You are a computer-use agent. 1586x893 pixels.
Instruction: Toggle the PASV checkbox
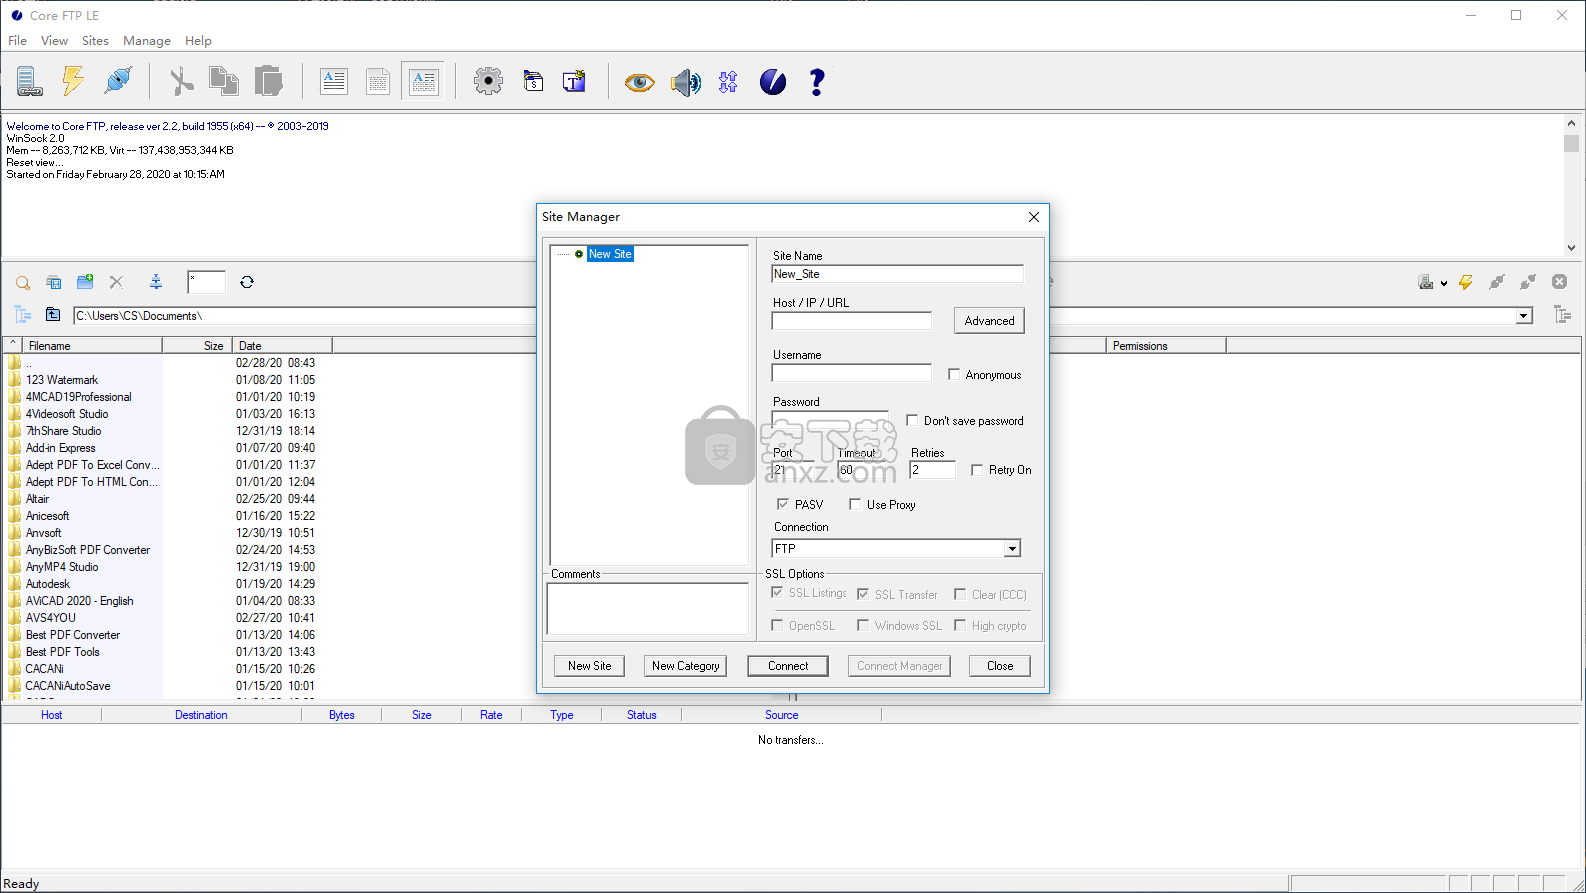click(x=783, y=504)
